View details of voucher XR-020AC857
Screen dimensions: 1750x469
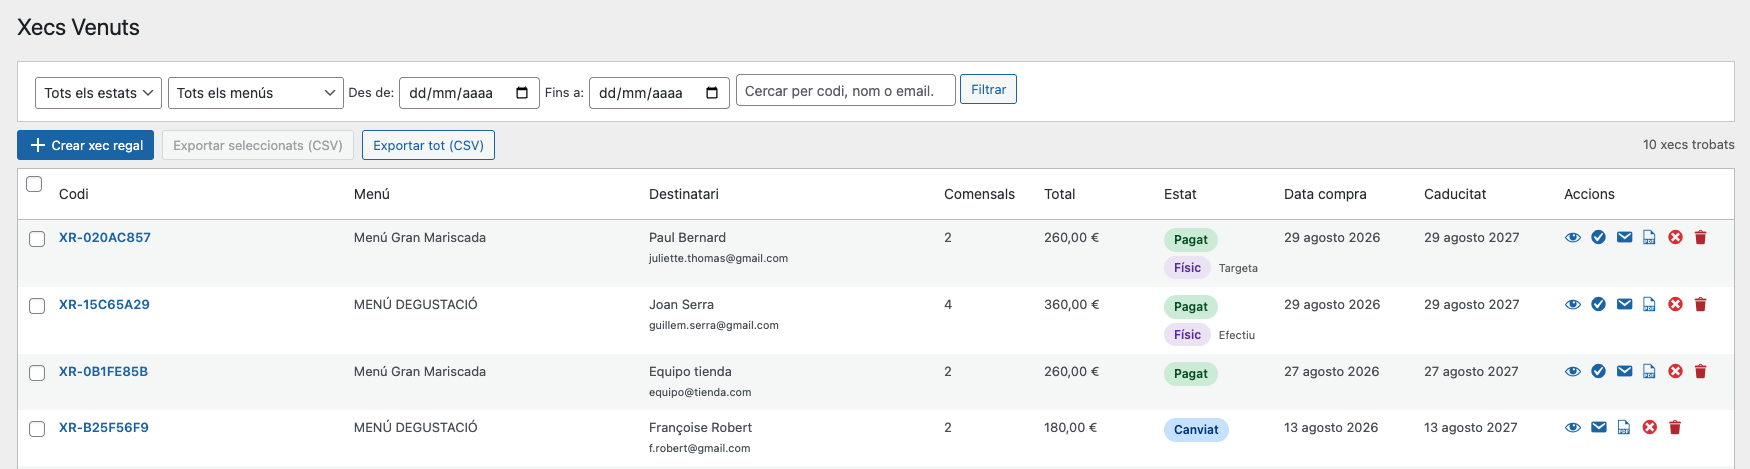point(1573,238)
